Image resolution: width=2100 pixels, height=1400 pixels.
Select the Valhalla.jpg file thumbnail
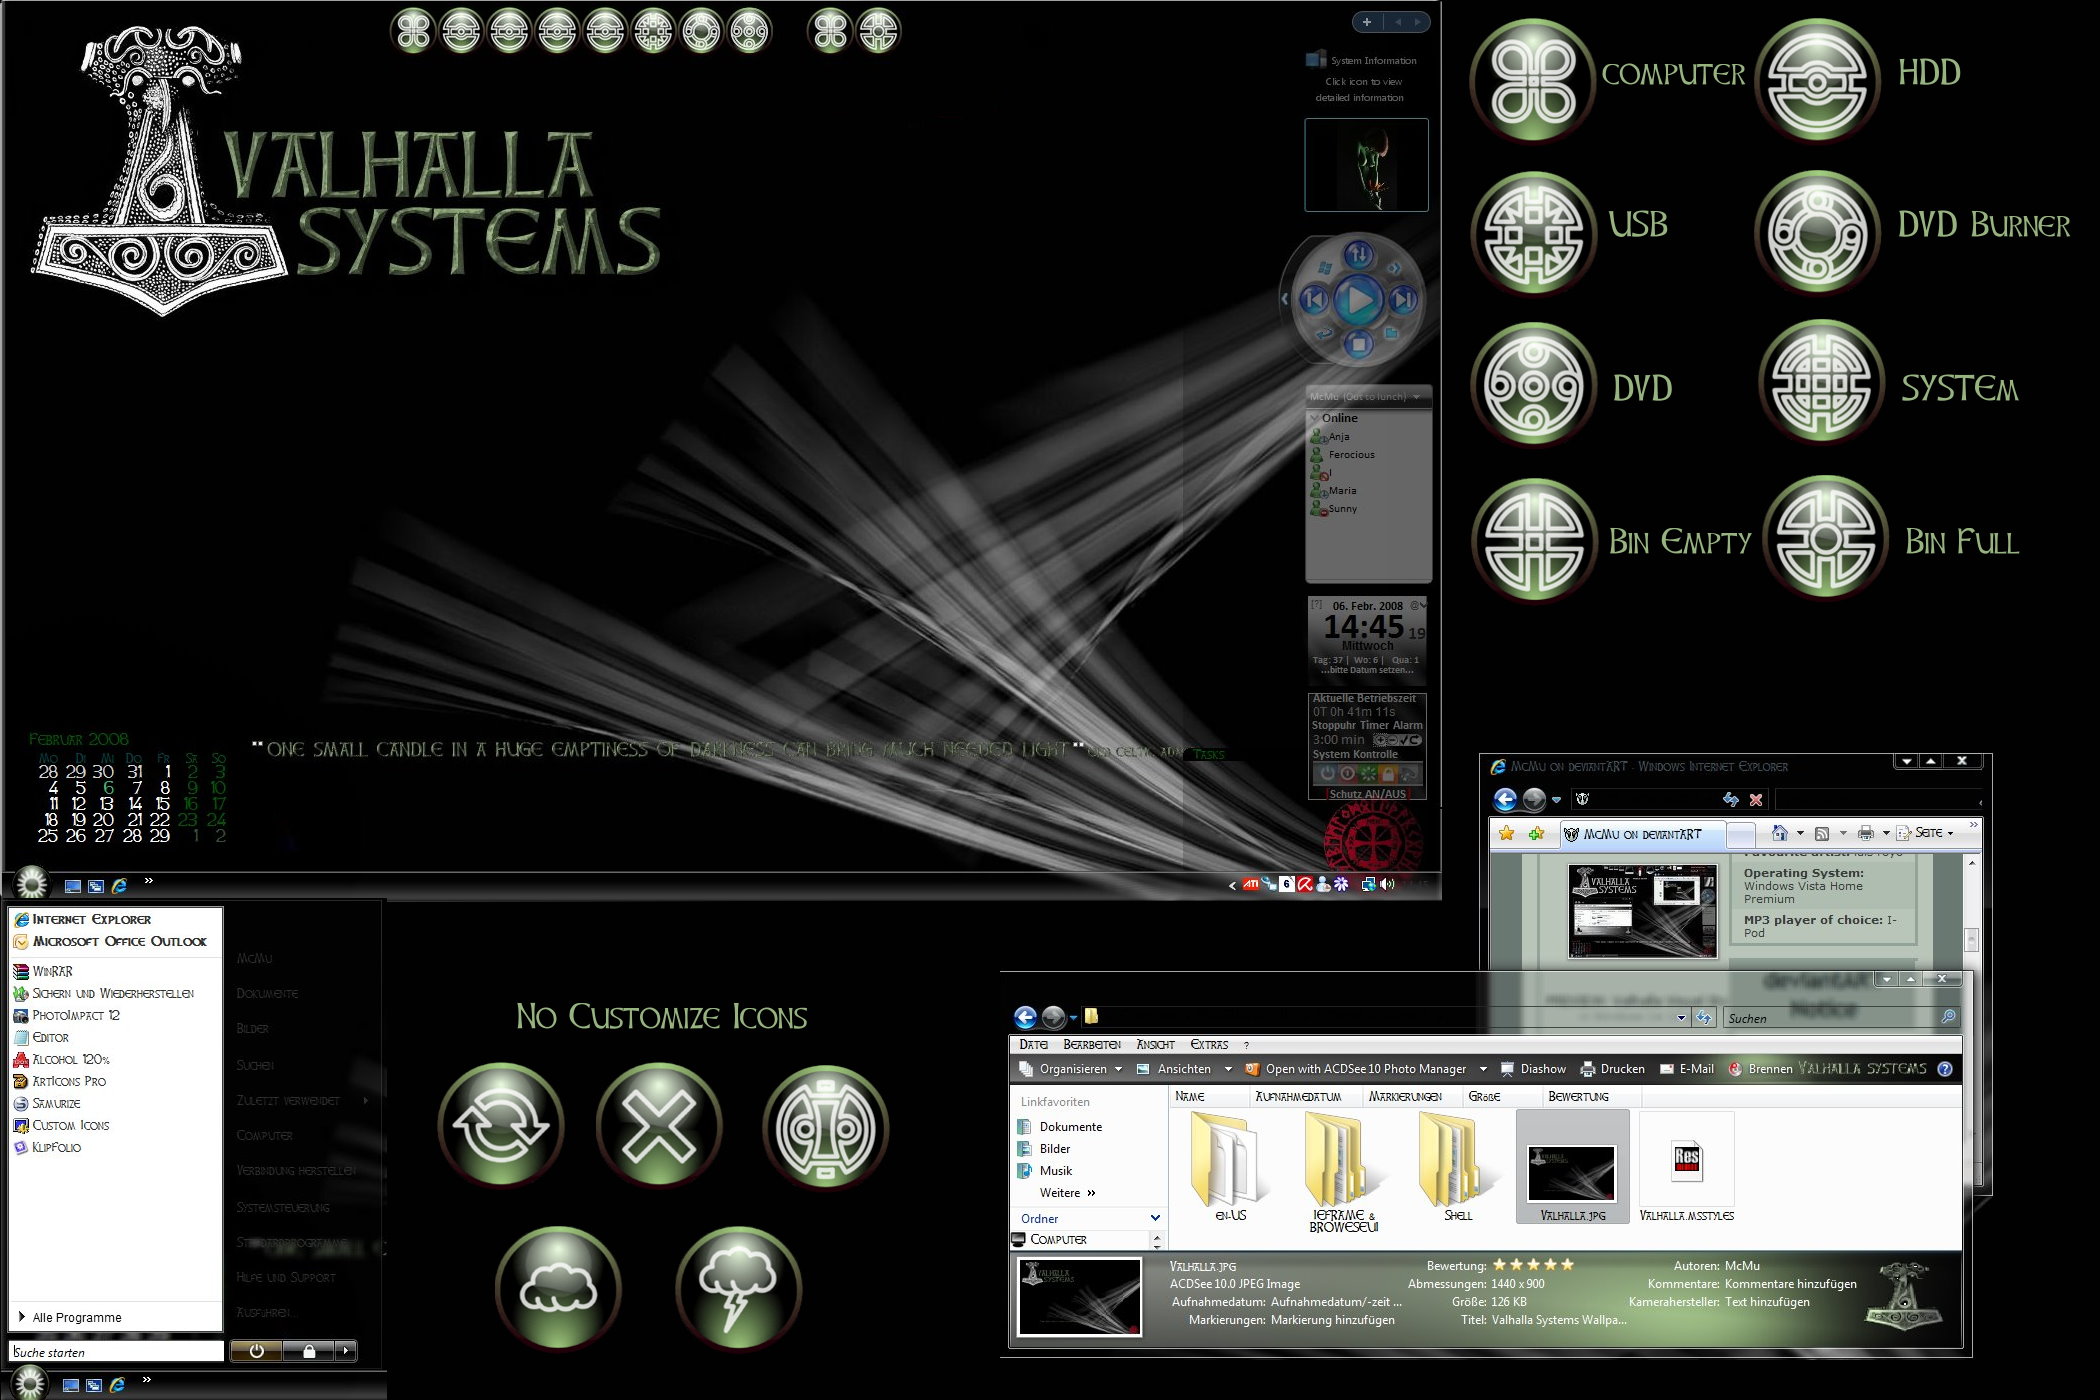[x=1572, y=1168]
